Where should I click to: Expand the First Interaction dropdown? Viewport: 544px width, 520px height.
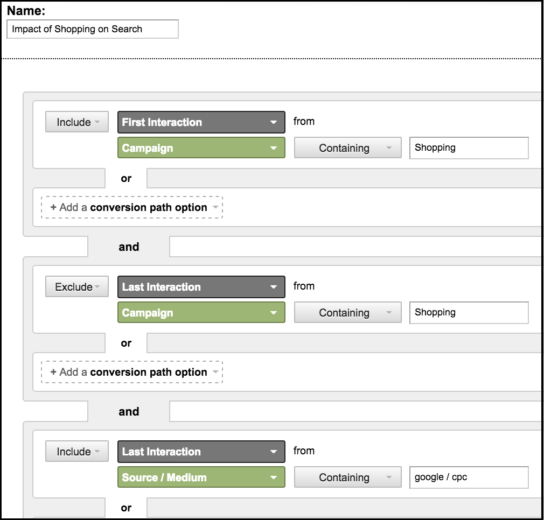pos(201,122)
